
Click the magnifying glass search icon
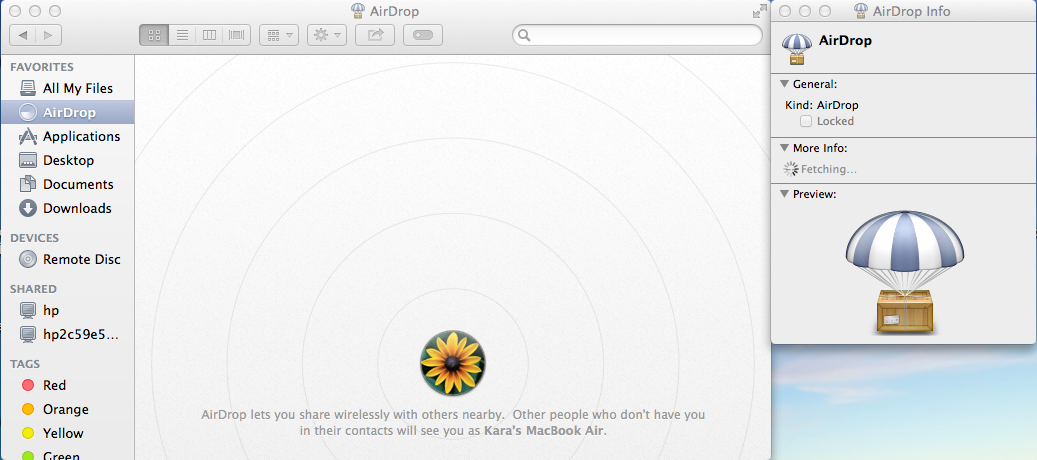click(524, 35)
